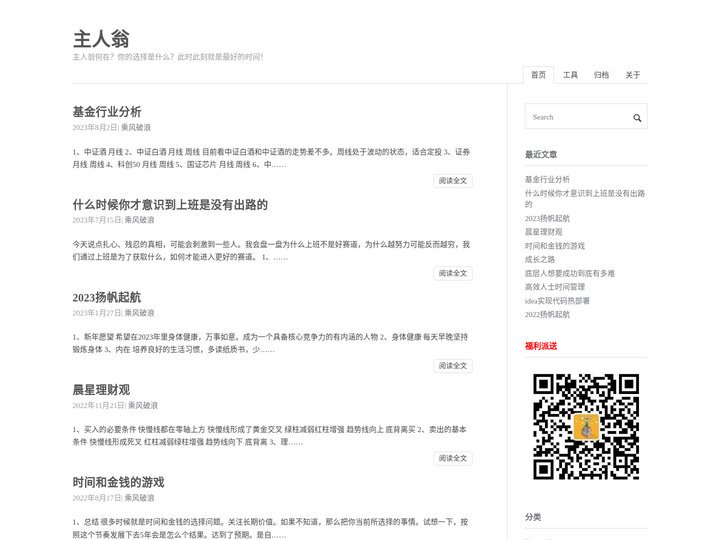720x540 pixels.
Task: Open the 工具 navigation tab
Action: click(570, 75)
